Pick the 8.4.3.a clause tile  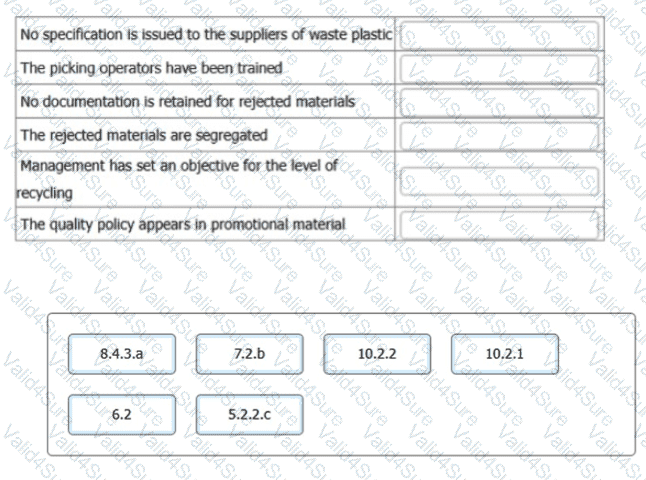point(121,355)
